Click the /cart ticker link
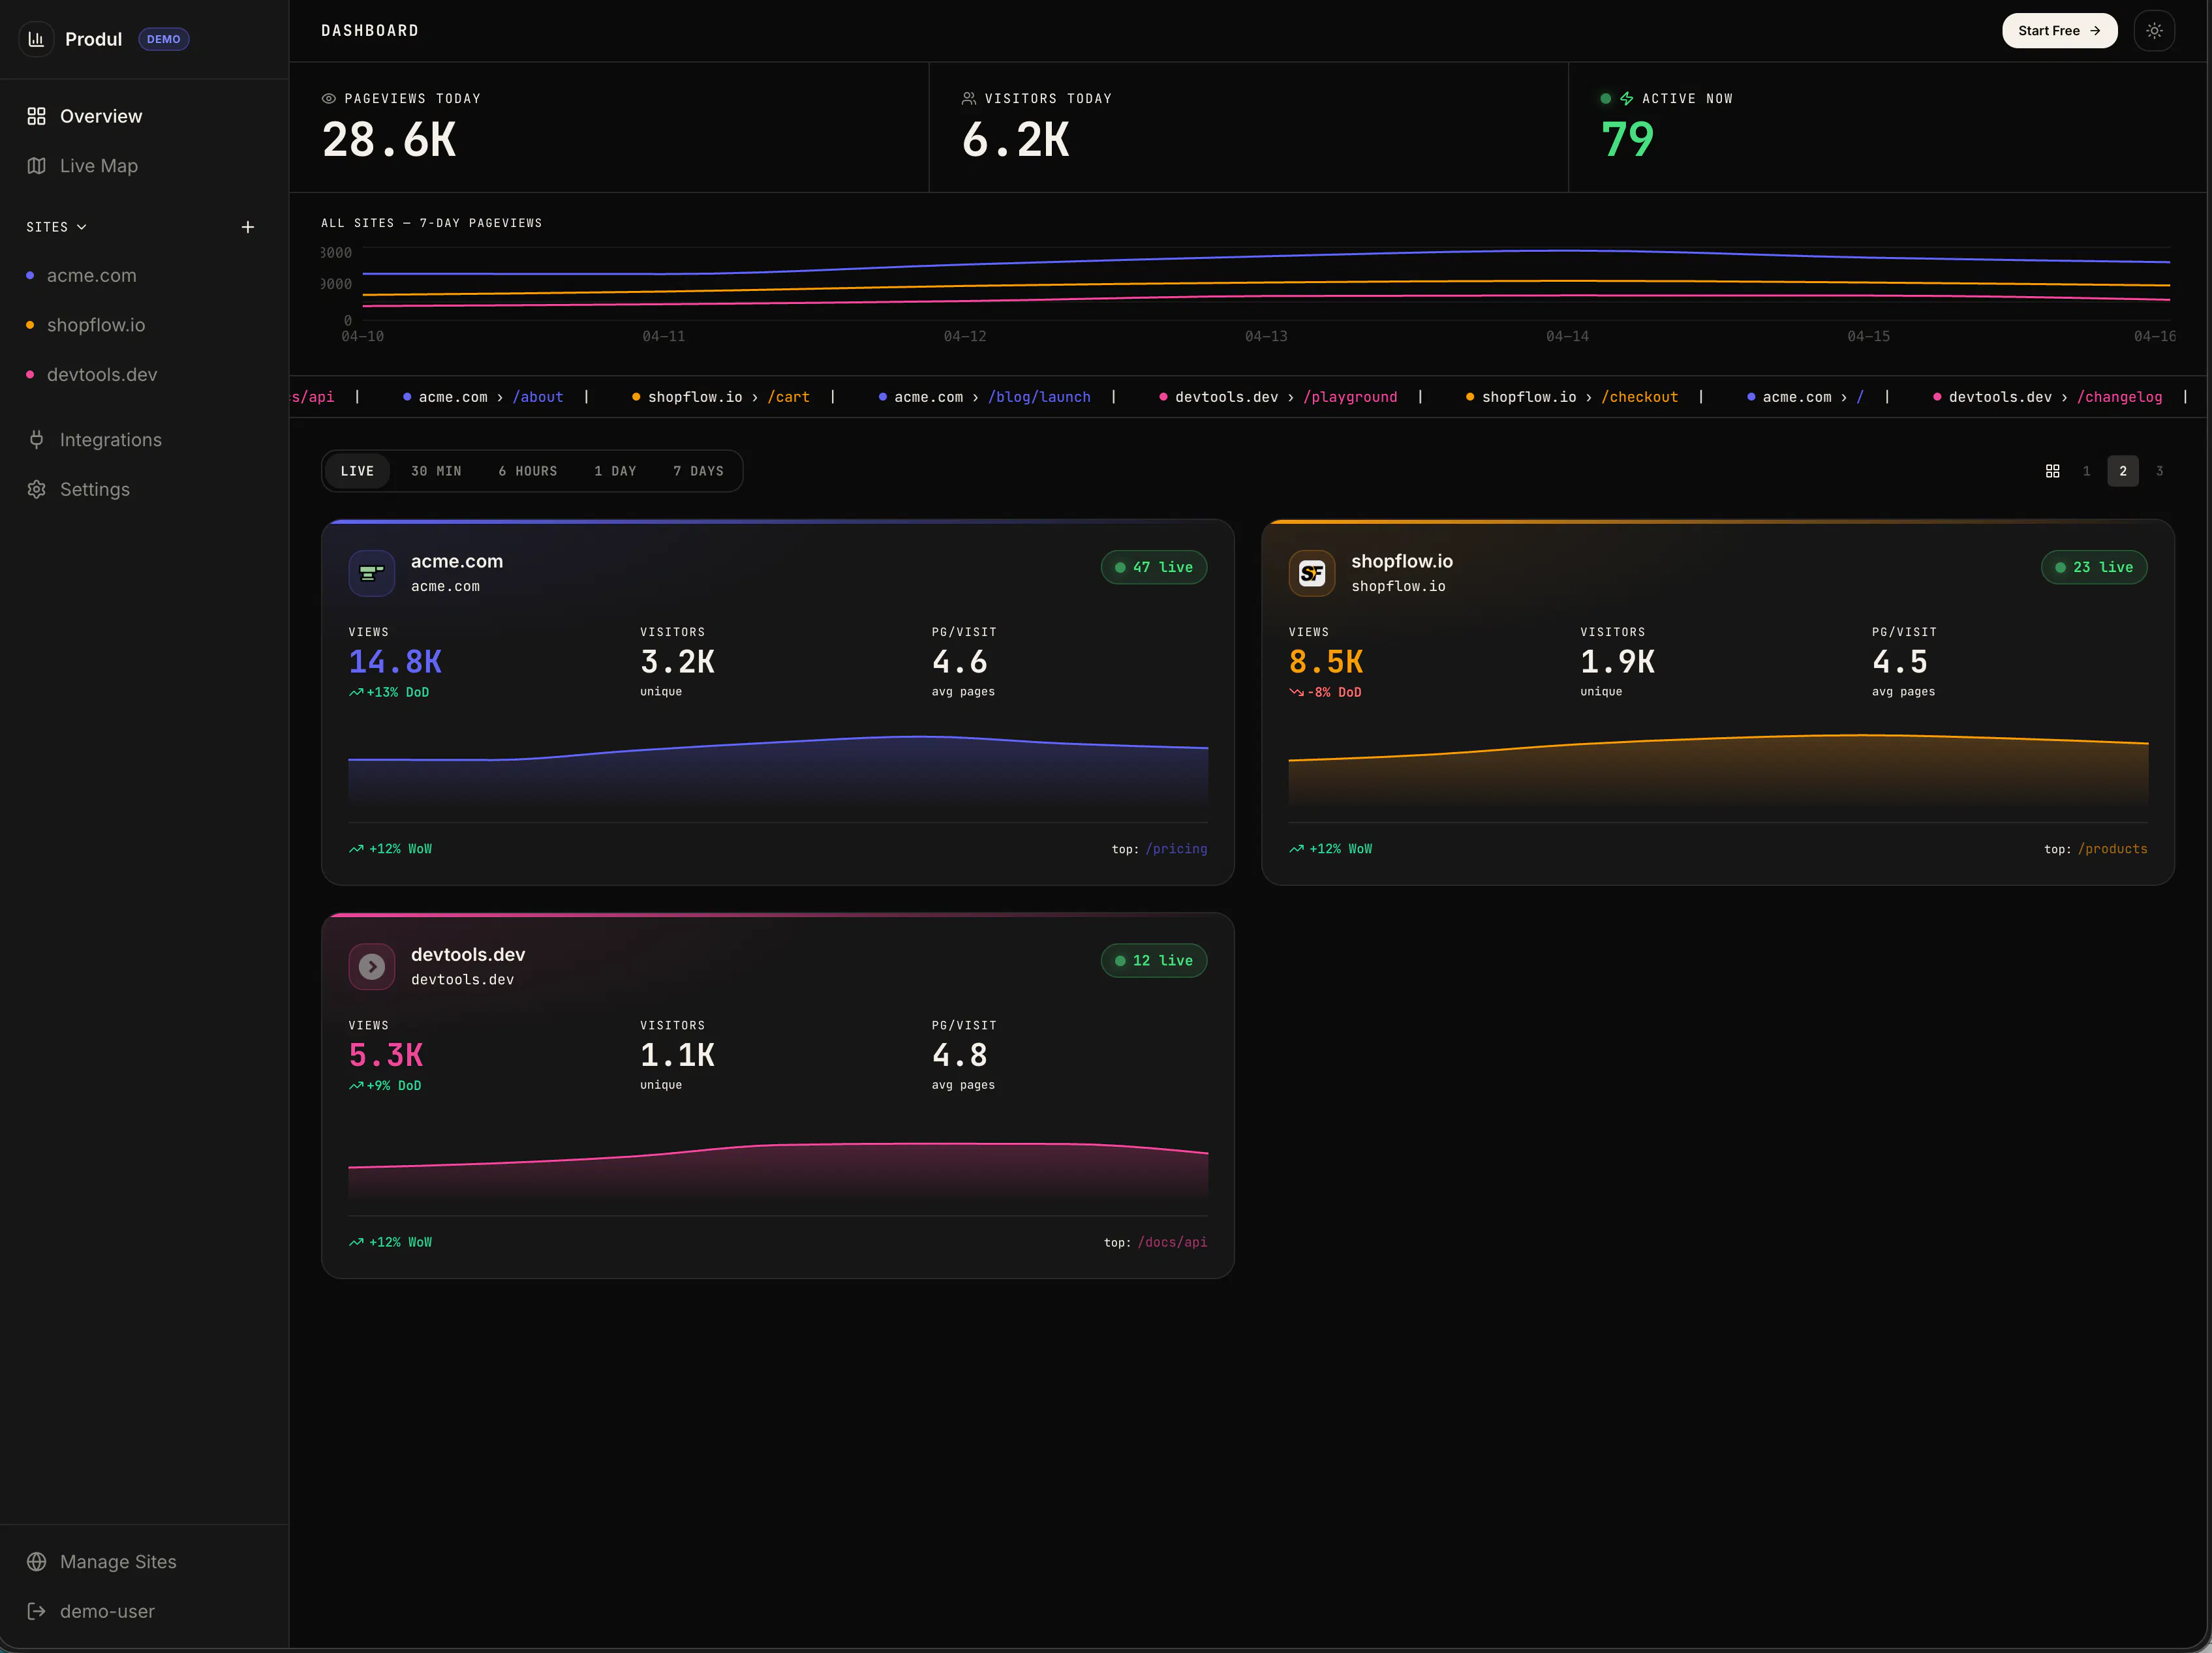Image resolution: width=2212 pixels, height=1653 pixels. point(789,397)
